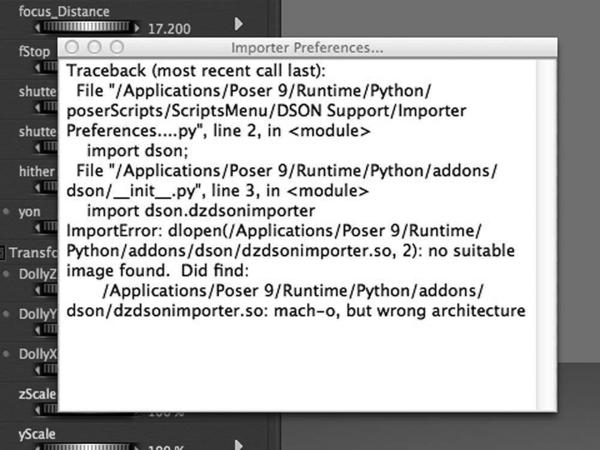
Task: Click the DollyX dial left arrow
Action: pos(38,370)
